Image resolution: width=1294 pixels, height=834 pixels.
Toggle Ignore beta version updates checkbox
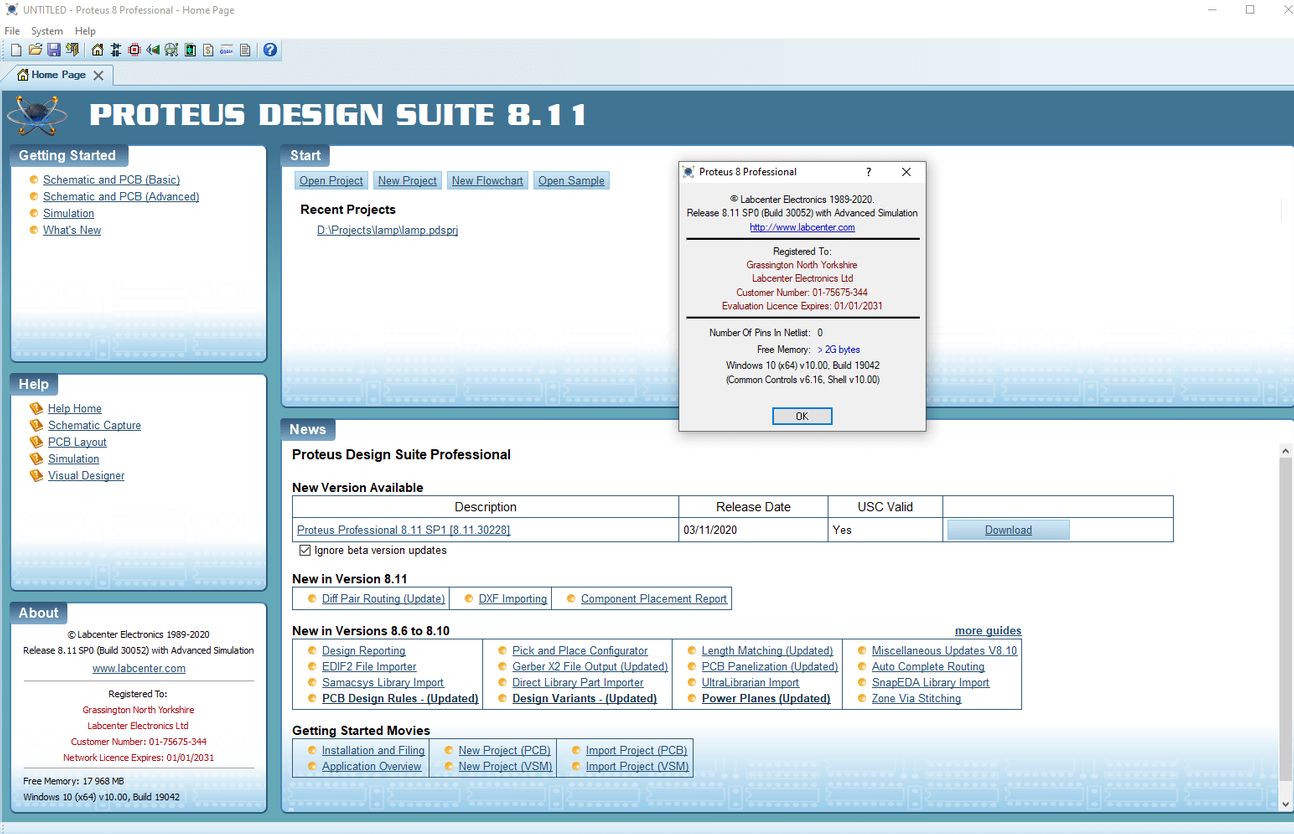pos(305,550)
